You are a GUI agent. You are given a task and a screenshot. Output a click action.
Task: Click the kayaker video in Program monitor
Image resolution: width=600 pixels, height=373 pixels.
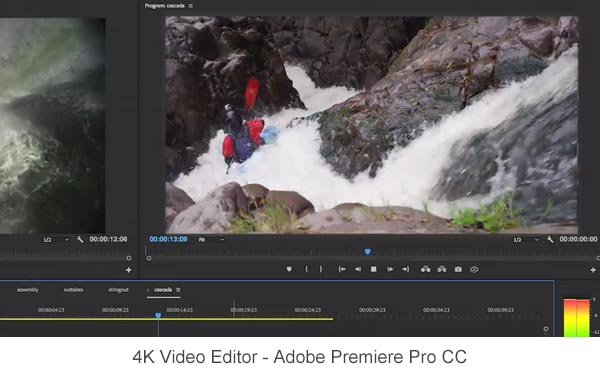click(x=371, y=125)
